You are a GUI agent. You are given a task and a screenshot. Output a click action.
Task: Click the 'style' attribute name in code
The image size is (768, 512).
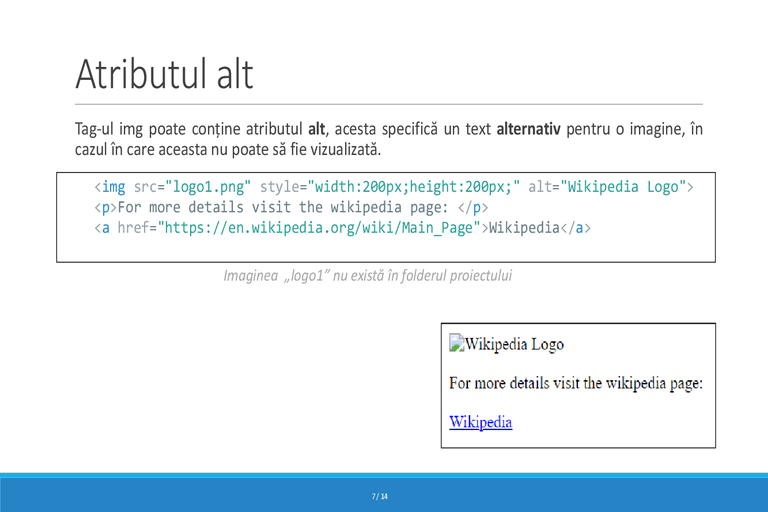pos(280,187)
